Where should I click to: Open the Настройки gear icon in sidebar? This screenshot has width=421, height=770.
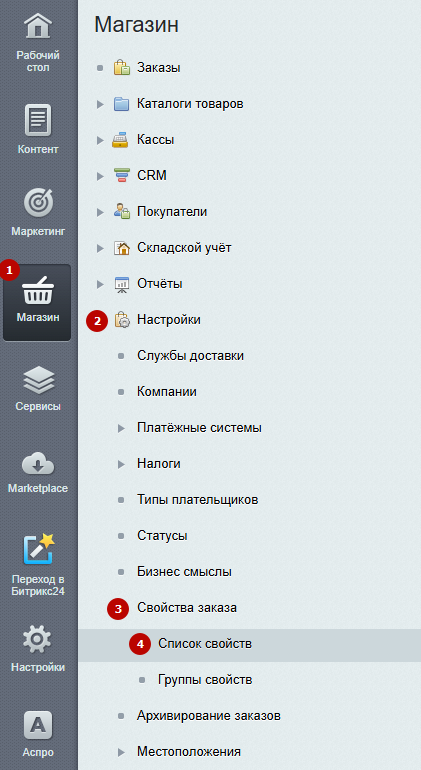38,639
